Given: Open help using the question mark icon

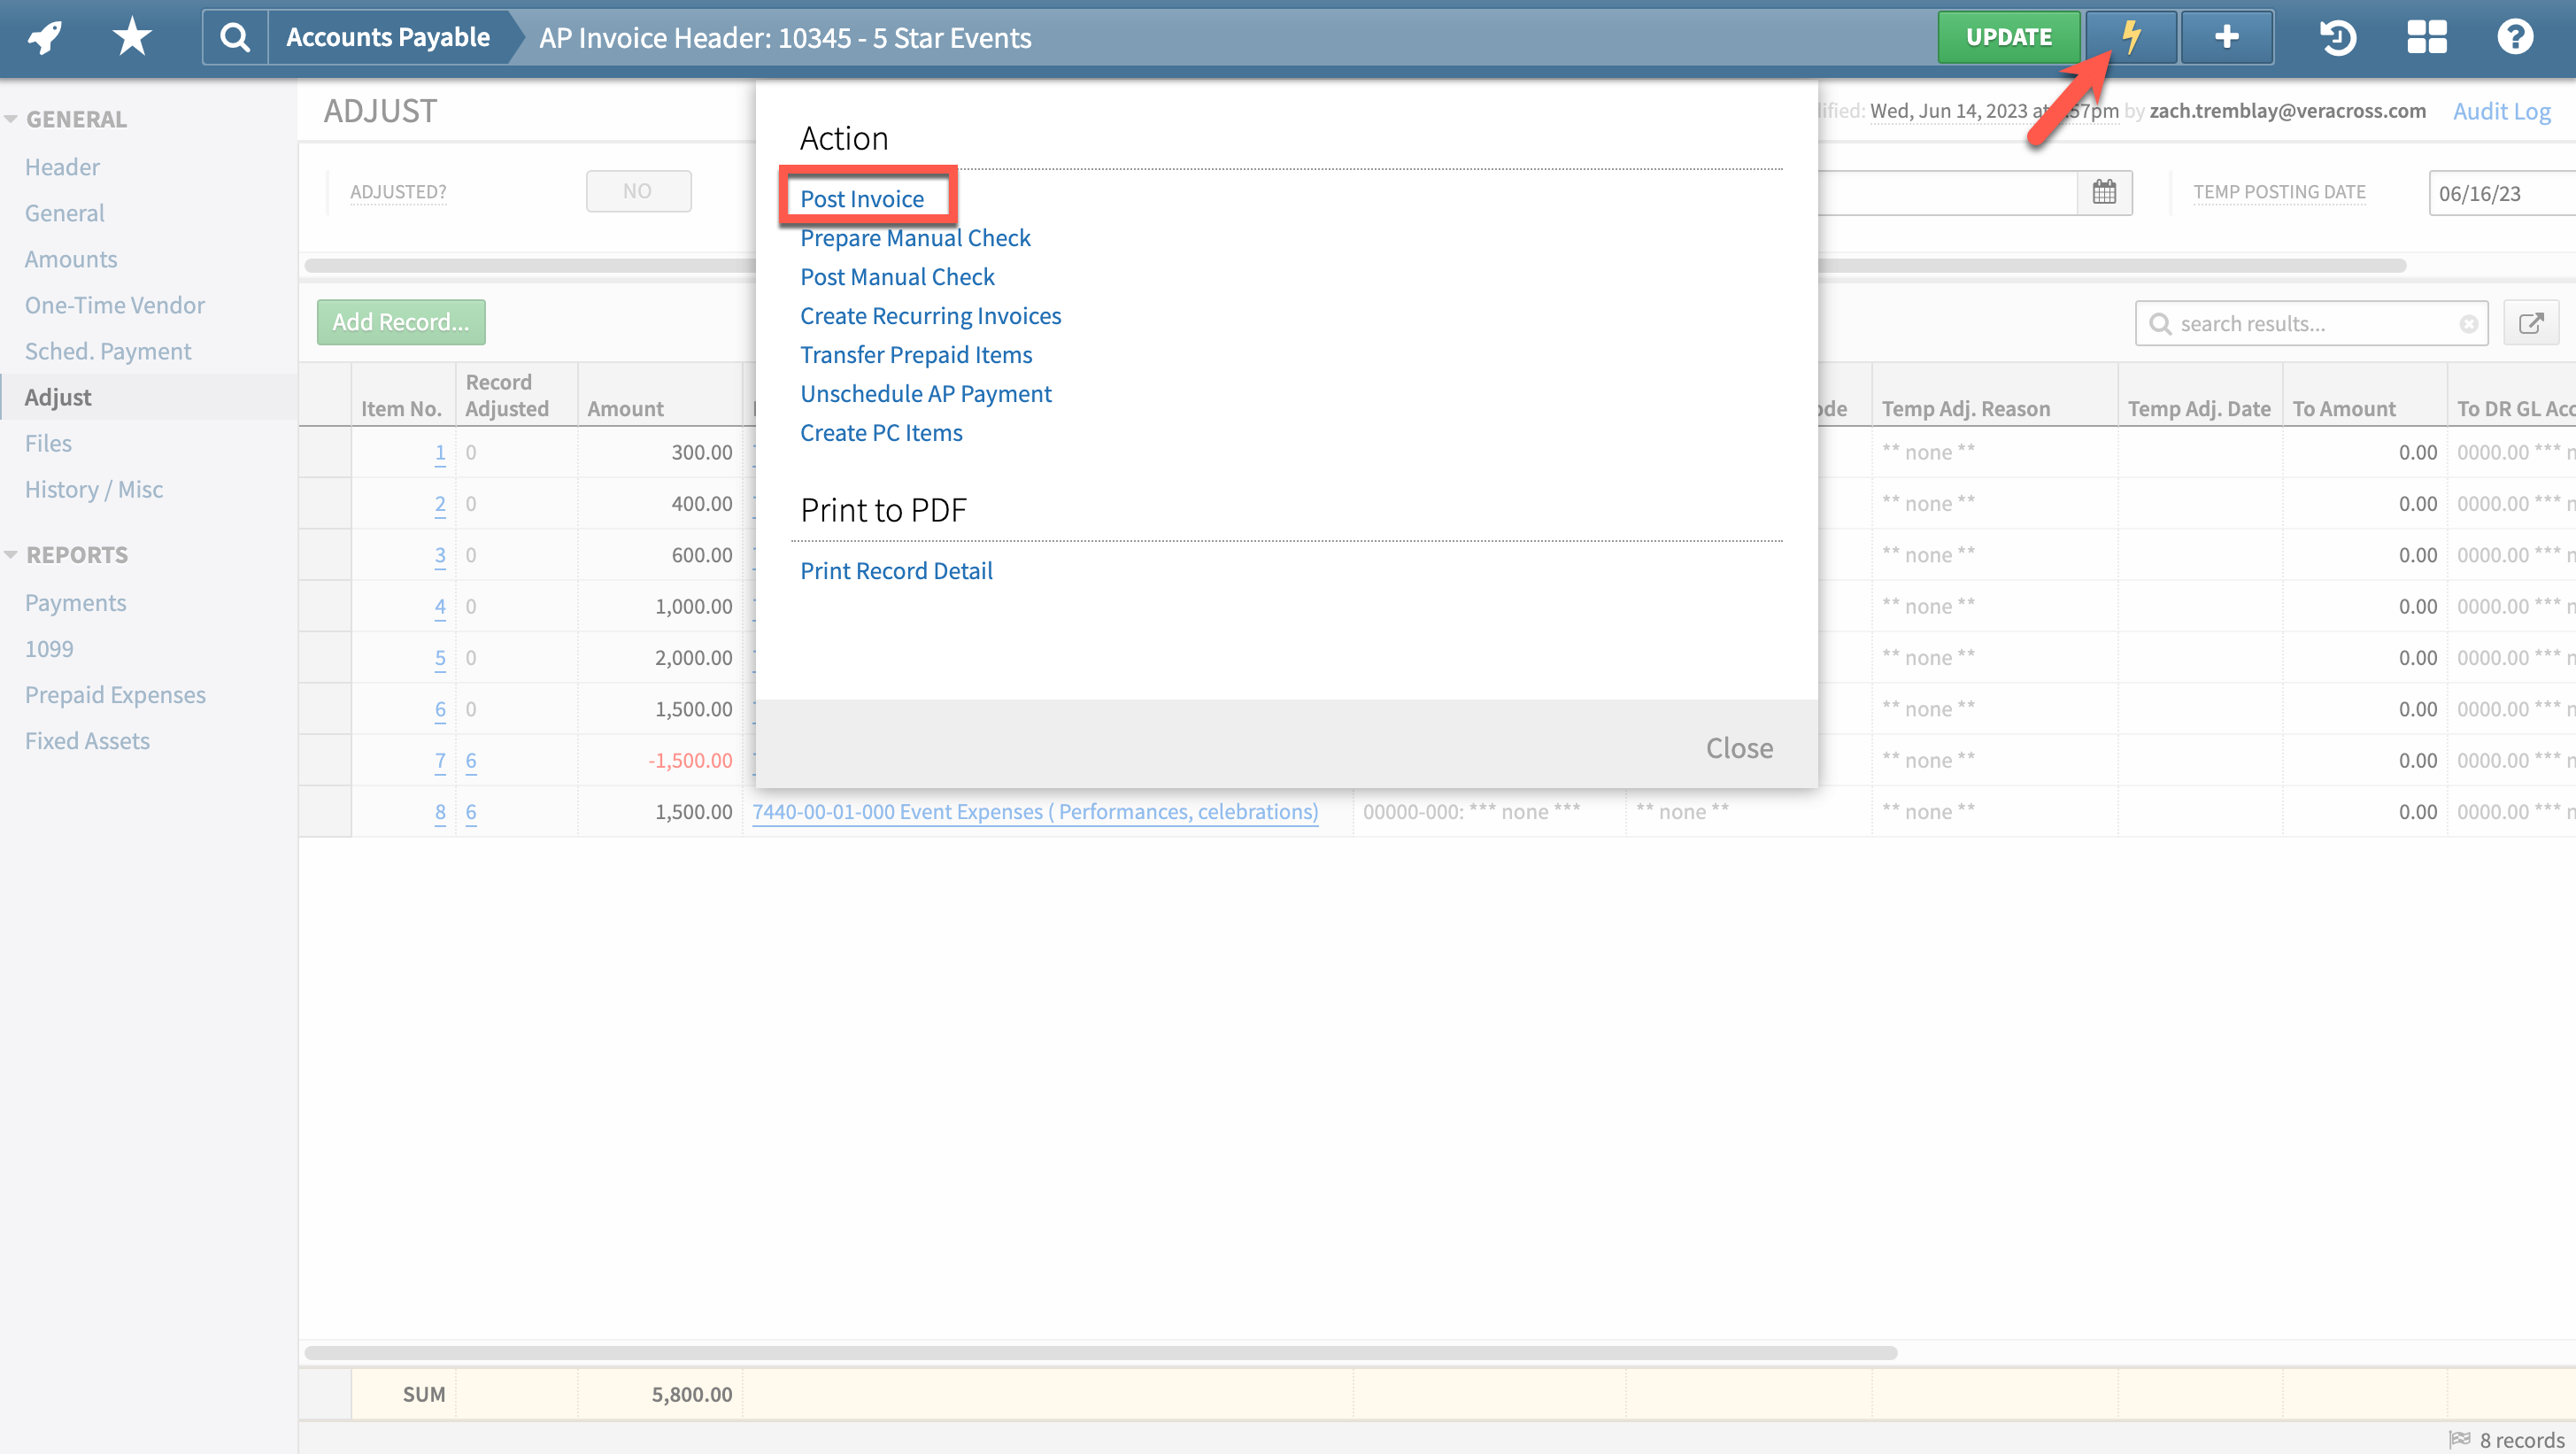Looking at the screenshot, I should point(2516,37).
